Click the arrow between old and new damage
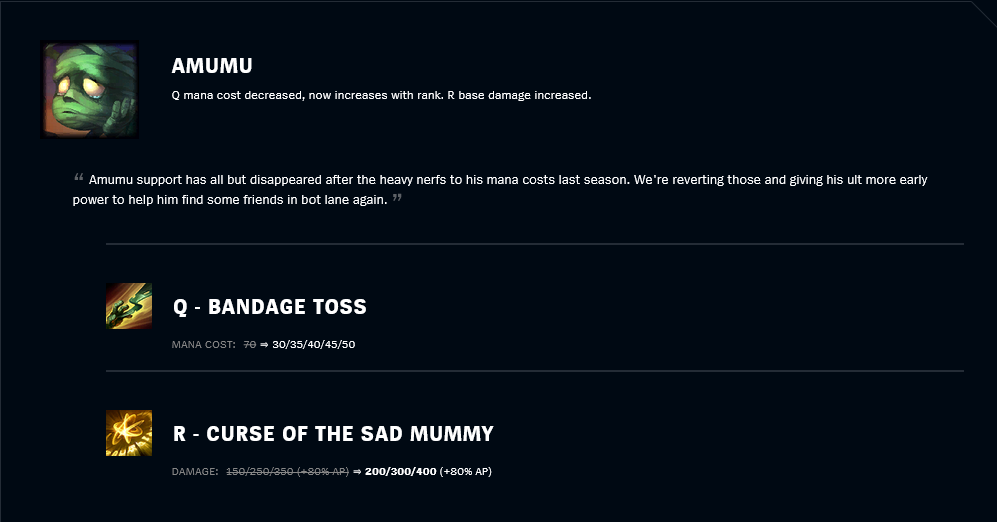This screenshot has height=522, width=997. pos(357,472)
